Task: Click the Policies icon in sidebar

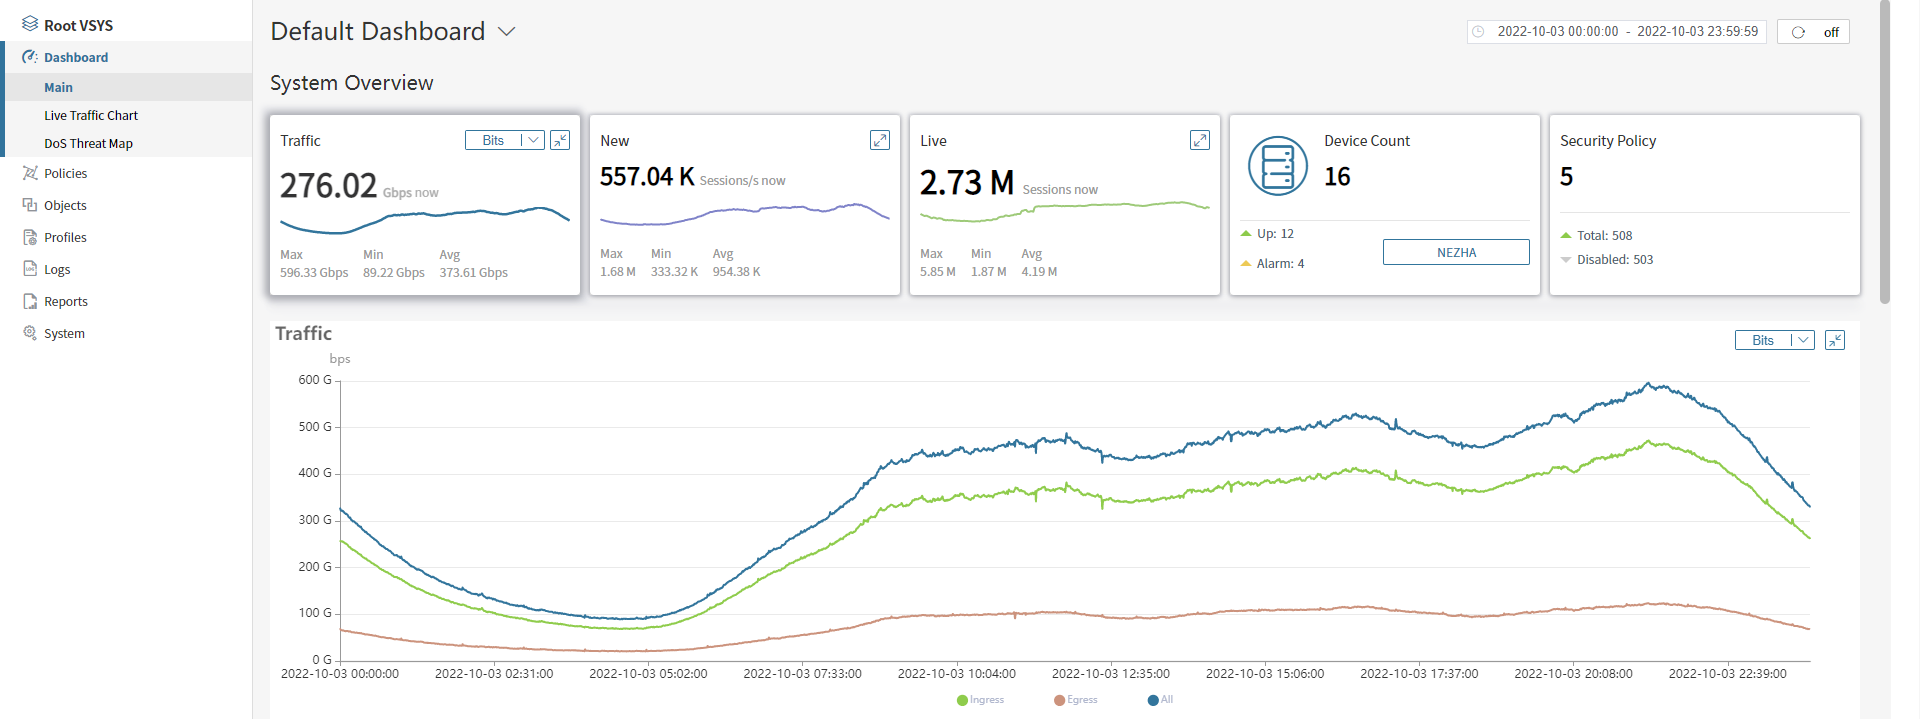Action: click(x=30, y=173)
